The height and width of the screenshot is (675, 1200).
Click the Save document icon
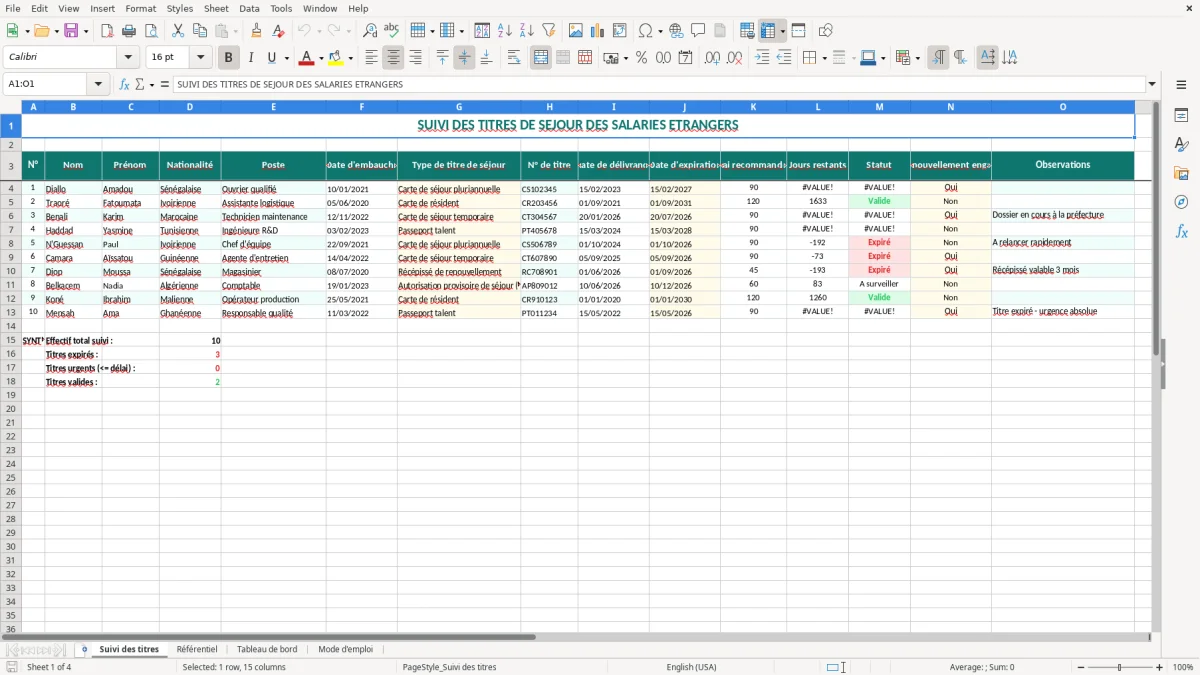pos(71,31)
